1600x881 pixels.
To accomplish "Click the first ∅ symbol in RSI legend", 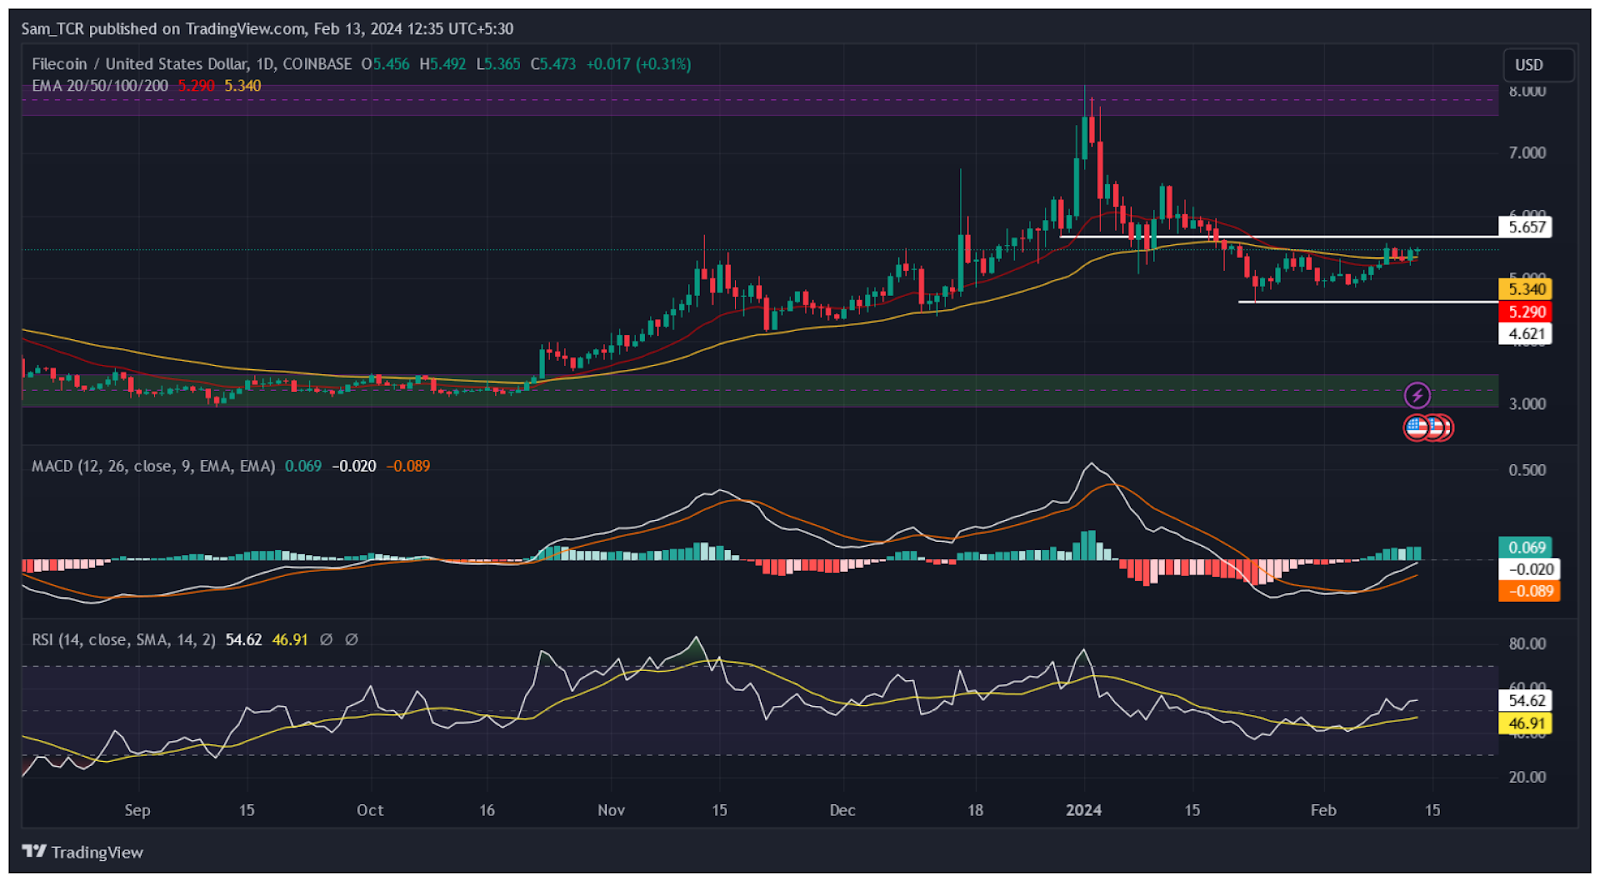I will click(326, 640).
